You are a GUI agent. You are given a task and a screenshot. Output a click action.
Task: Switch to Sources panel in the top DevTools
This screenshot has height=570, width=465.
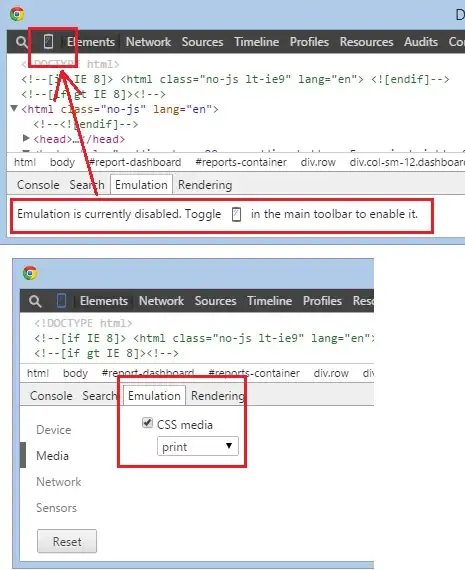tap(203, 42)
